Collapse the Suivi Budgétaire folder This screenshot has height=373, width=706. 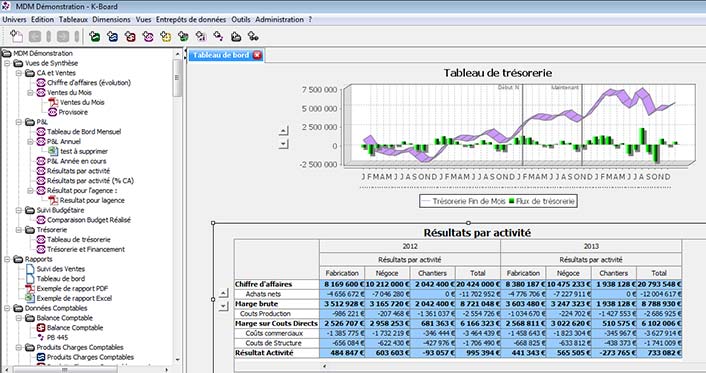[19, 210]
